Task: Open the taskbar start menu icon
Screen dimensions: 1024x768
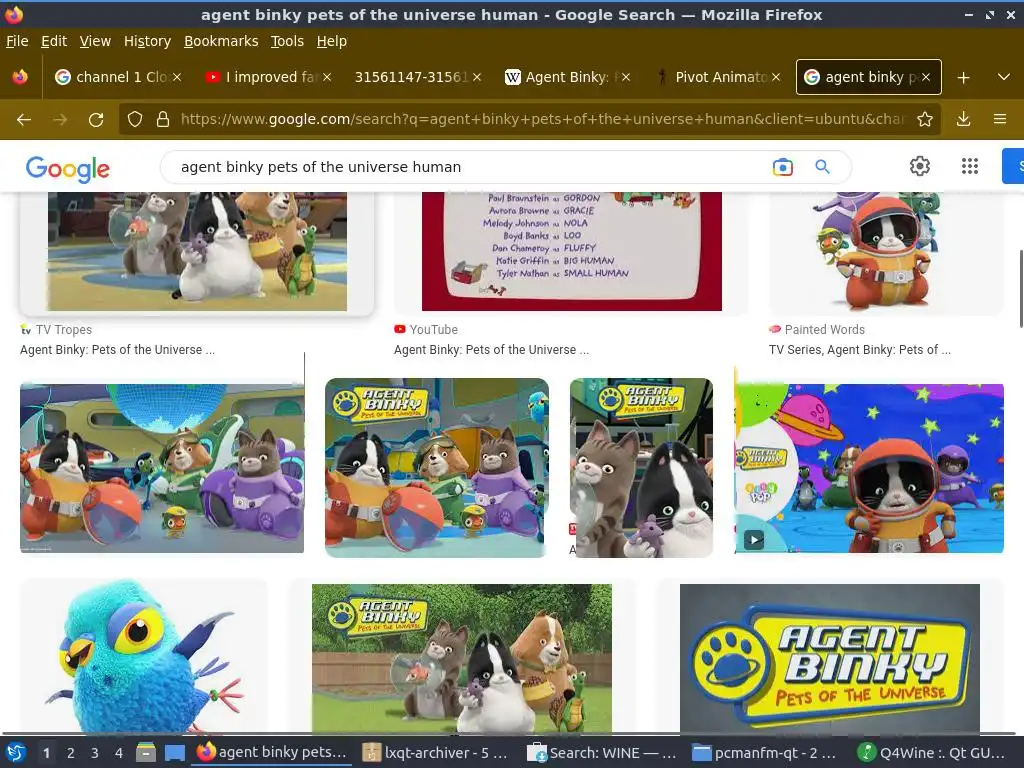Action: point(16,753)
